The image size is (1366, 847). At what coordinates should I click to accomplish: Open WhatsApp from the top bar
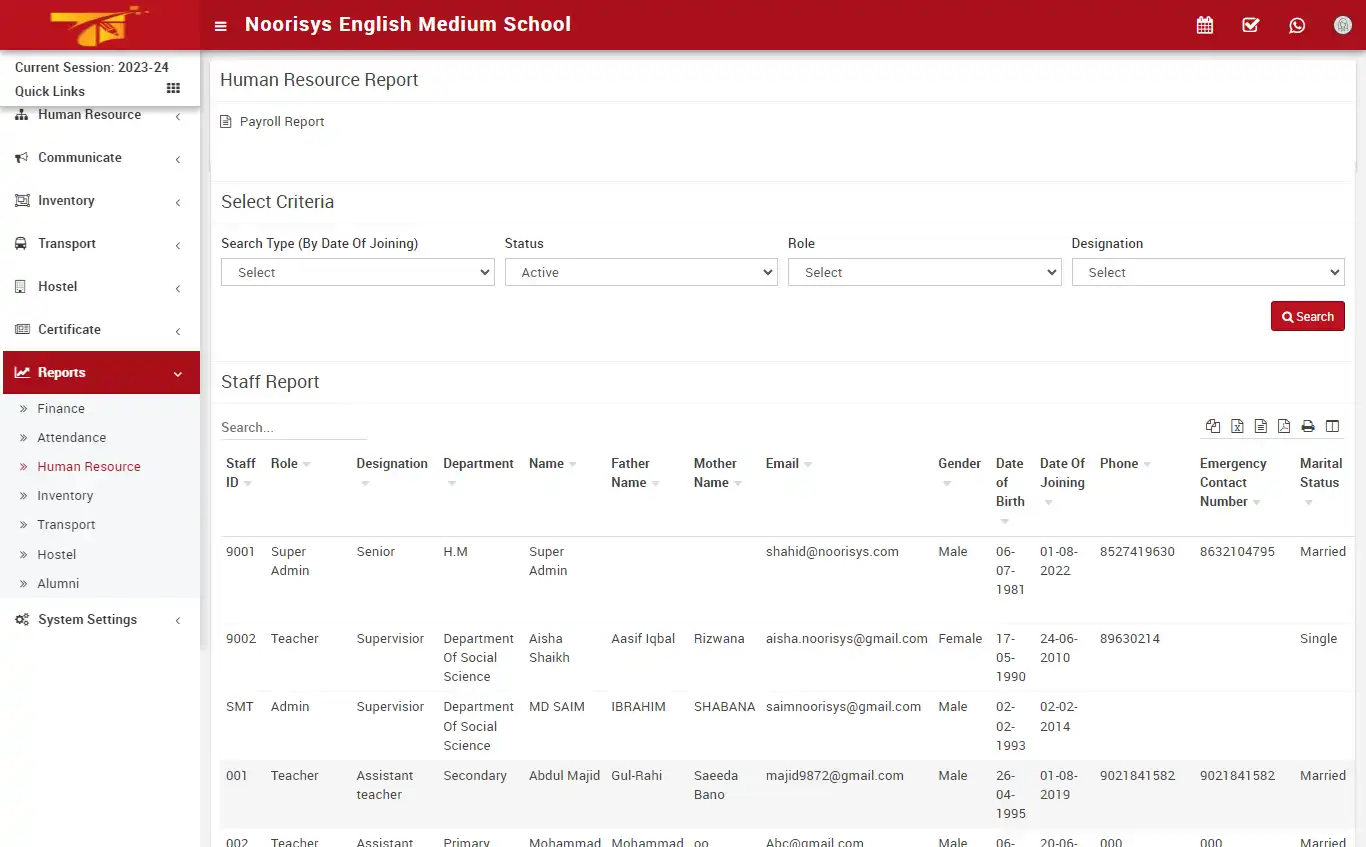1297,24
